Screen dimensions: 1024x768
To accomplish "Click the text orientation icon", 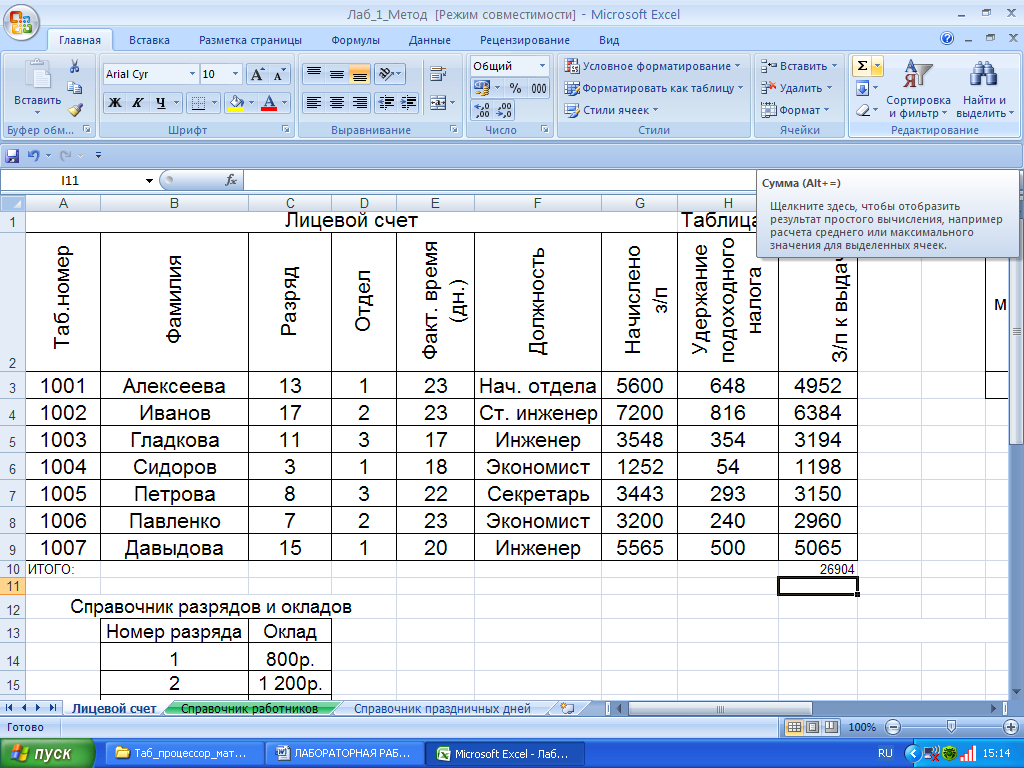I will tap(391, 74).
